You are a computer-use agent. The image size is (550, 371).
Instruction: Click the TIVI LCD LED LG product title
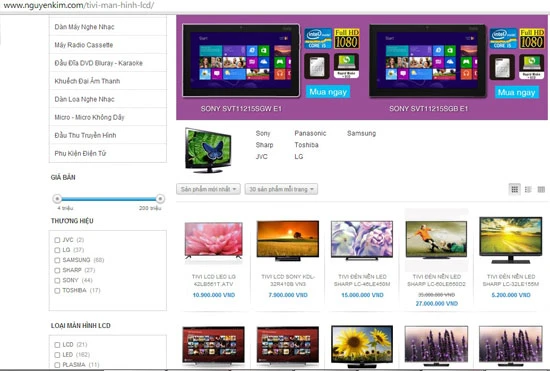tap(214, 280)
